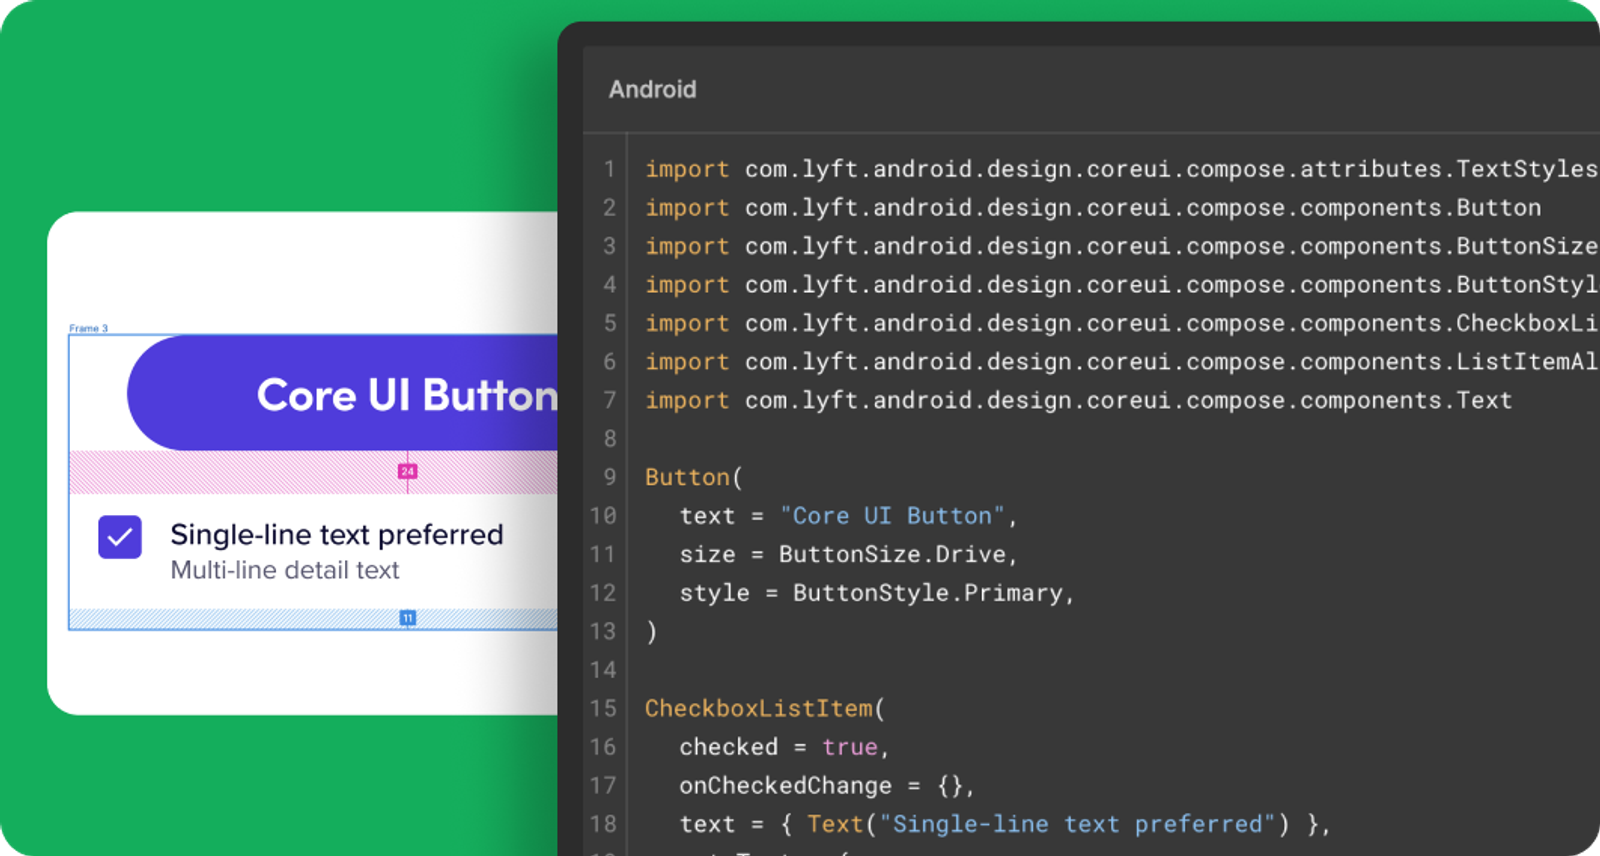Click the import line containing components.ListItemAl

1121,362
